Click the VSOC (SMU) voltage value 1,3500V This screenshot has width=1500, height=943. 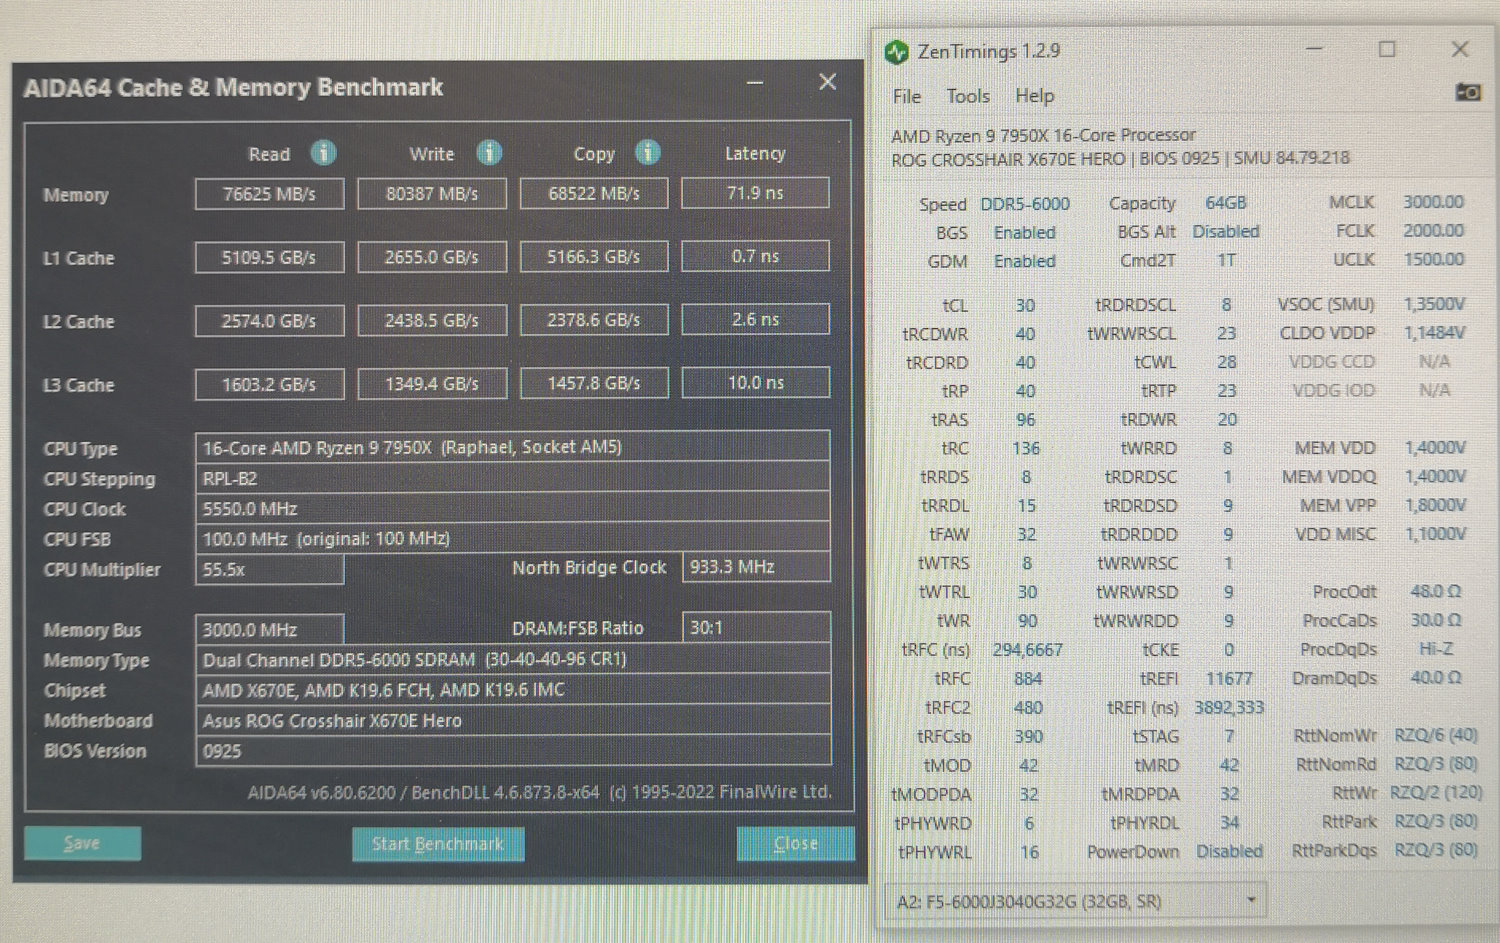click(1434, 304)
